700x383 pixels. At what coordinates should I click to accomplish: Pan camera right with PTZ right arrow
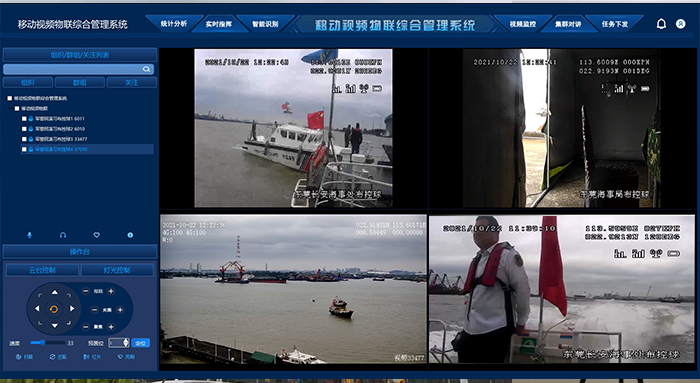click(x=71, y=308)
